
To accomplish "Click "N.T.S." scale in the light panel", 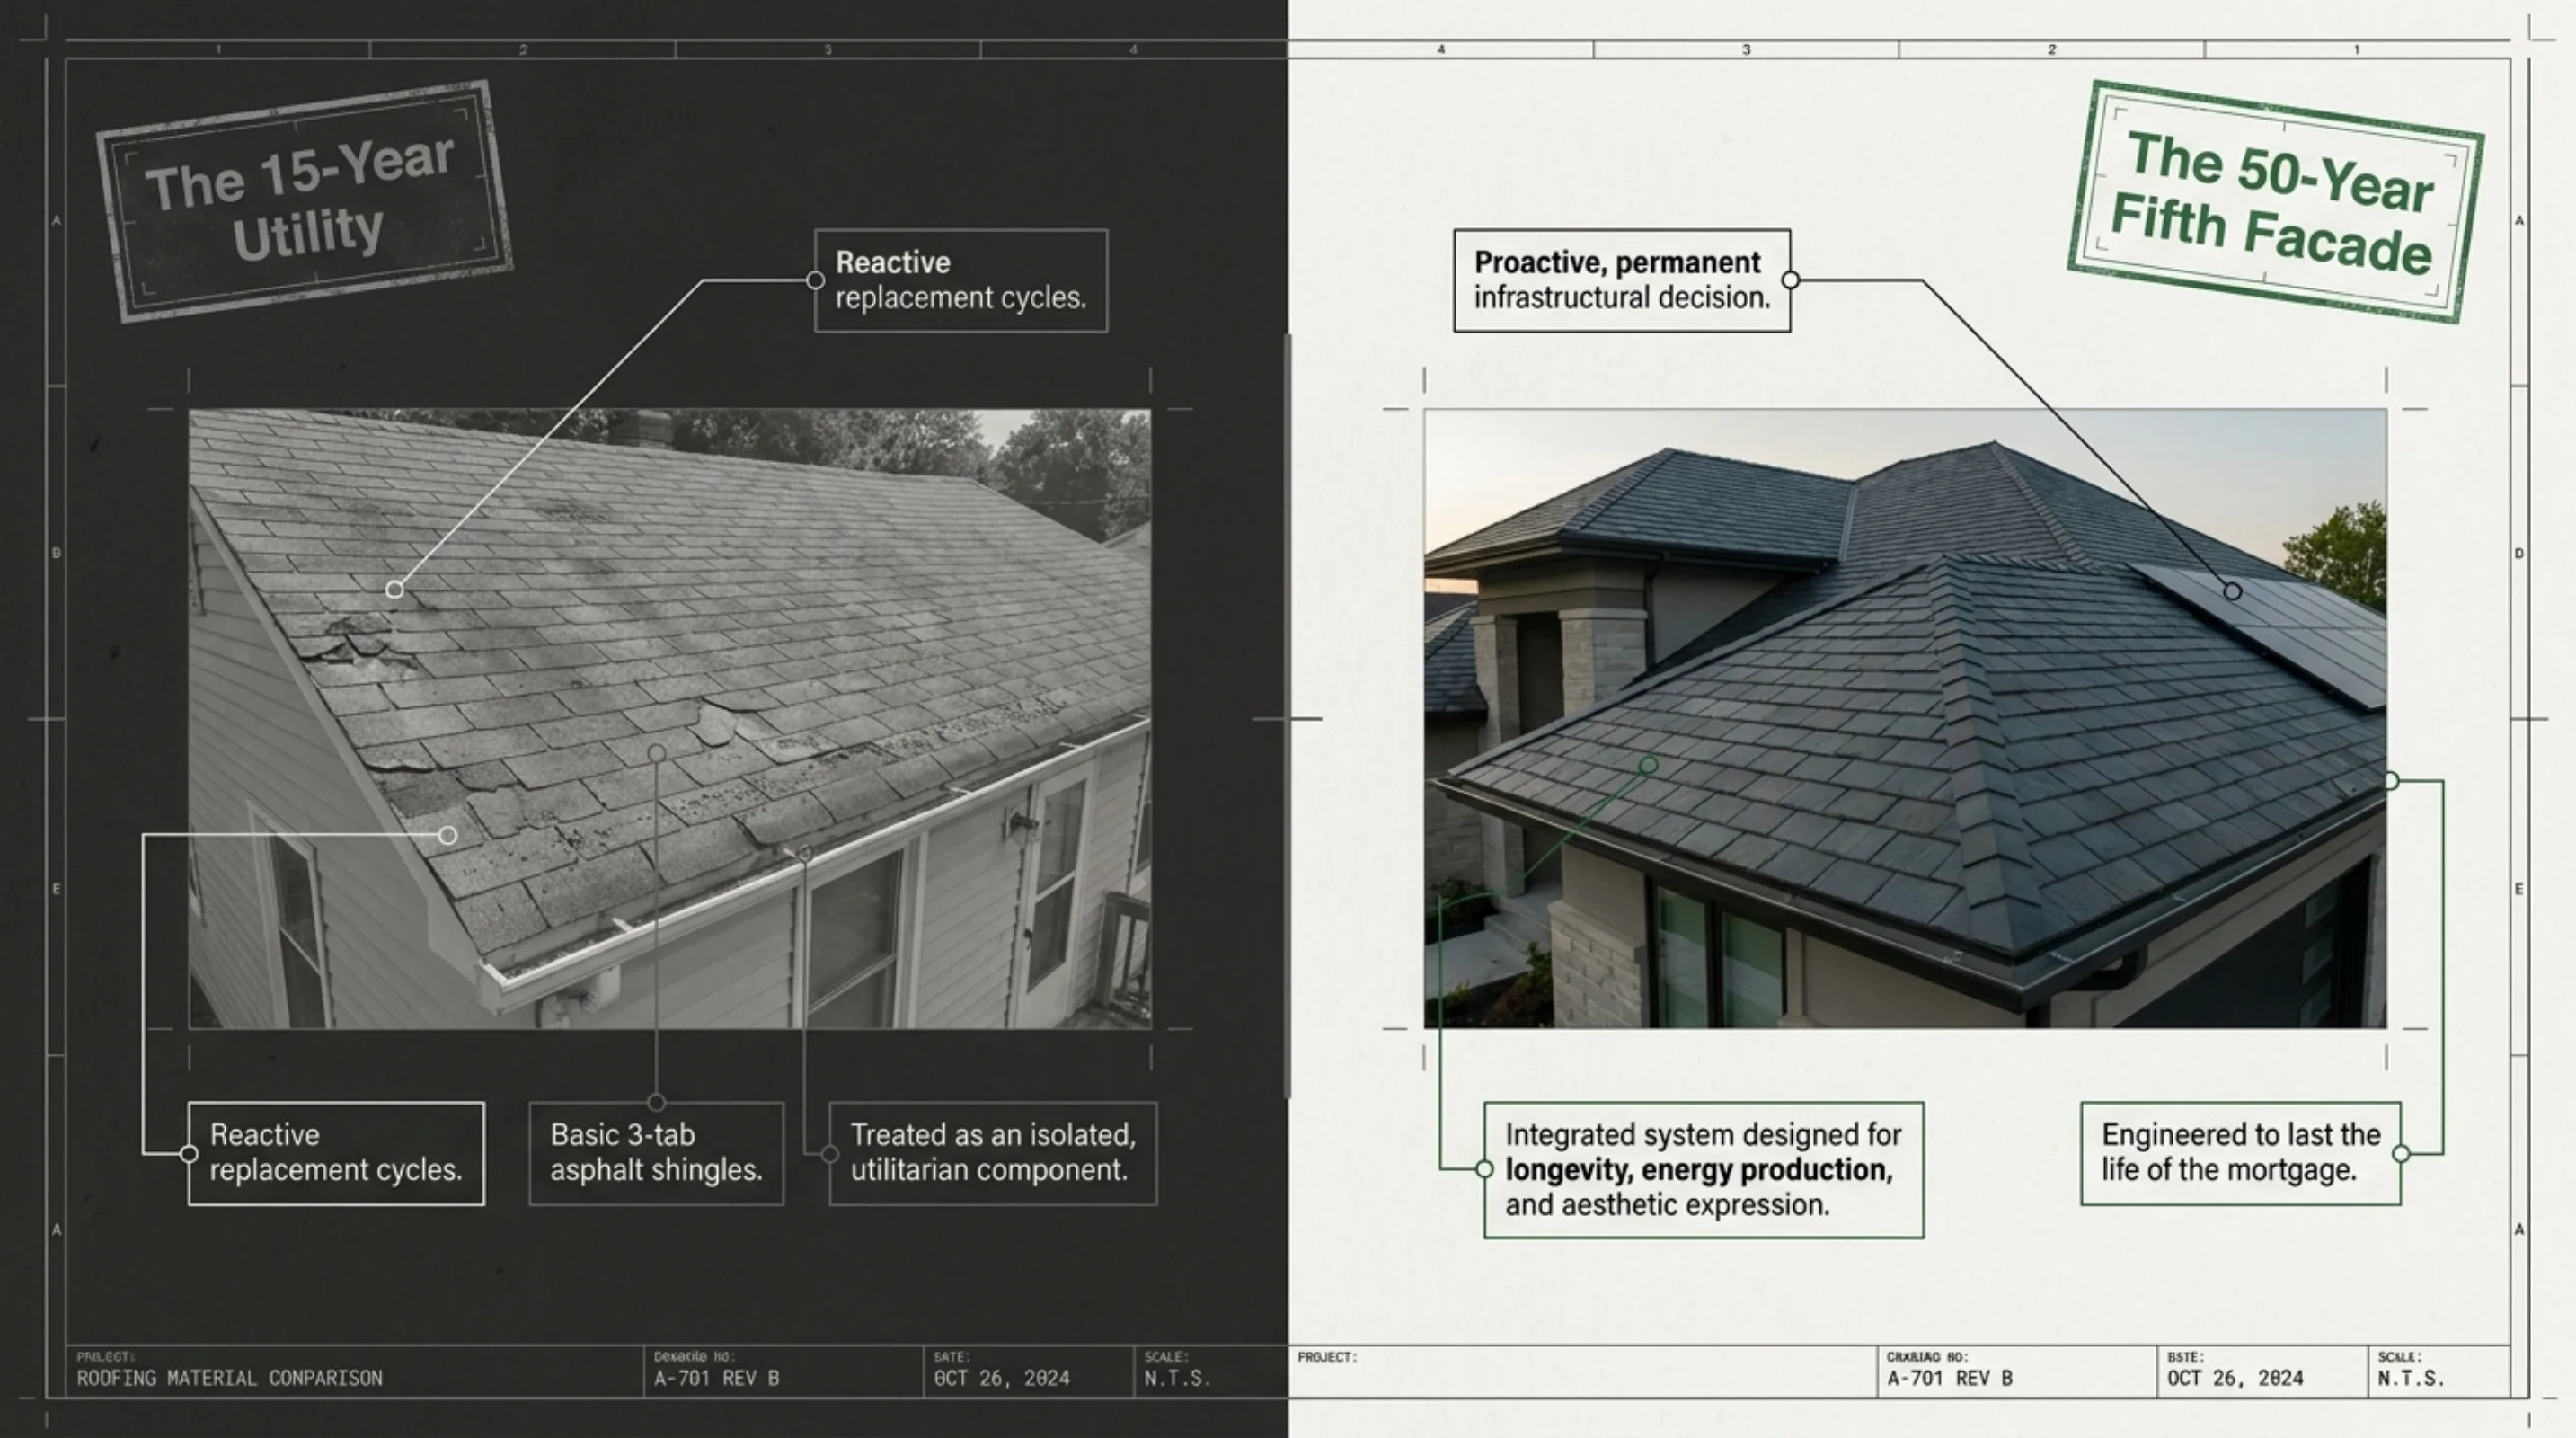I will pyautogui.click(x=2411, y=1378).
